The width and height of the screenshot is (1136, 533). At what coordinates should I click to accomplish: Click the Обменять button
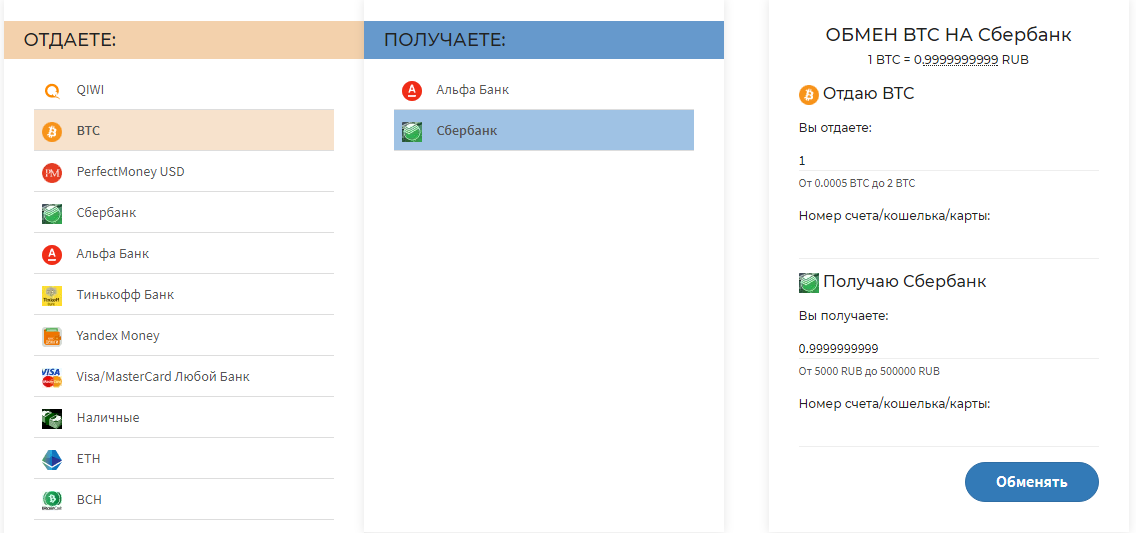(1032, 482)
